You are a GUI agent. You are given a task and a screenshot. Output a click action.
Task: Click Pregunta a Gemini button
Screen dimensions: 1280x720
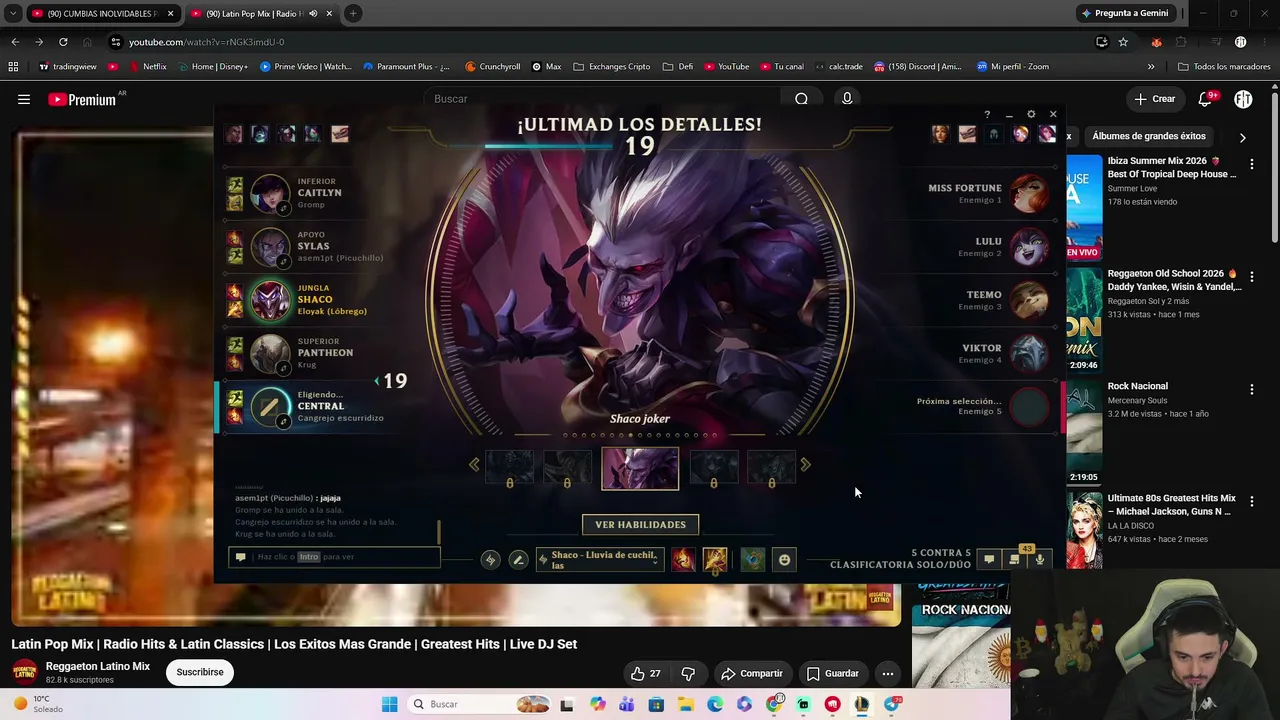click(1124, 13)
